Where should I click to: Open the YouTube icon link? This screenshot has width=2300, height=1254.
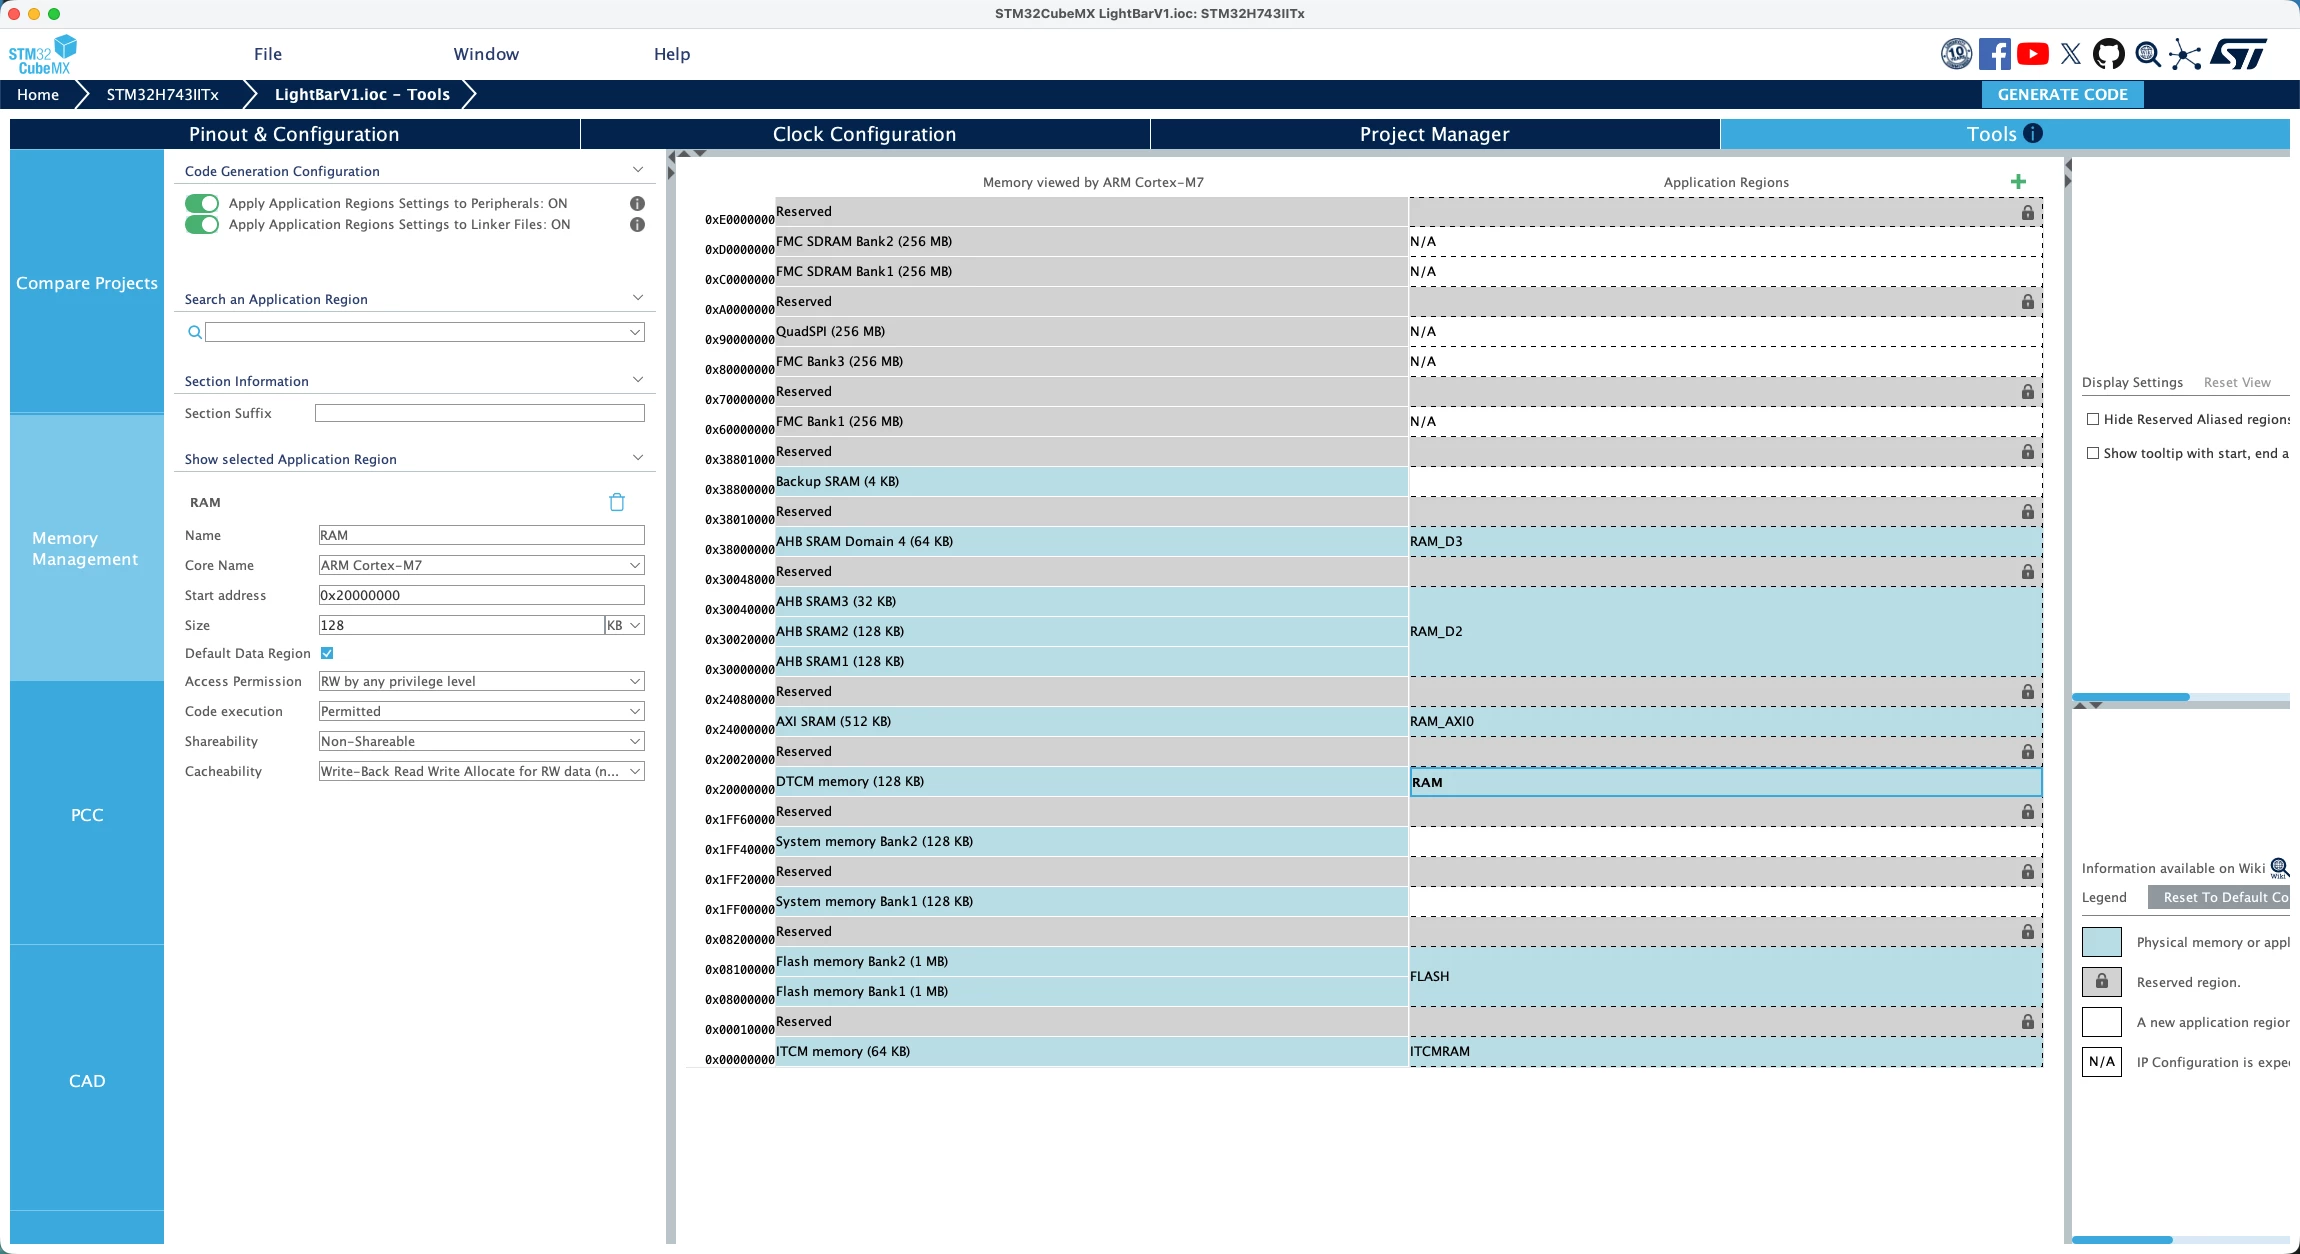click(2033, 54)
